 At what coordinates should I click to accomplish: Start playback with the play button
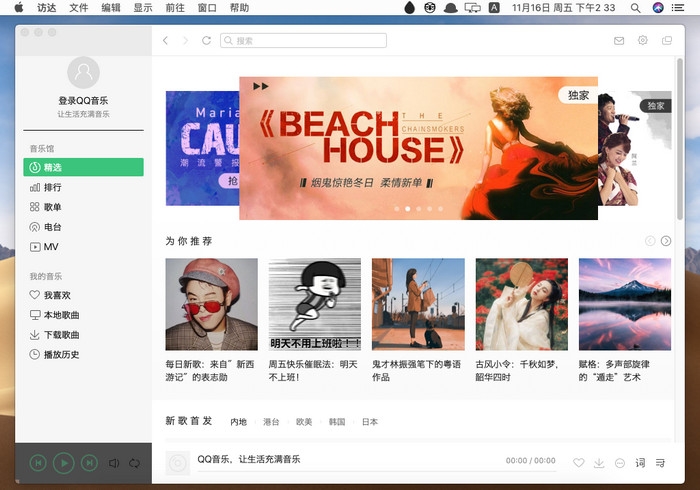coord(64,463)
